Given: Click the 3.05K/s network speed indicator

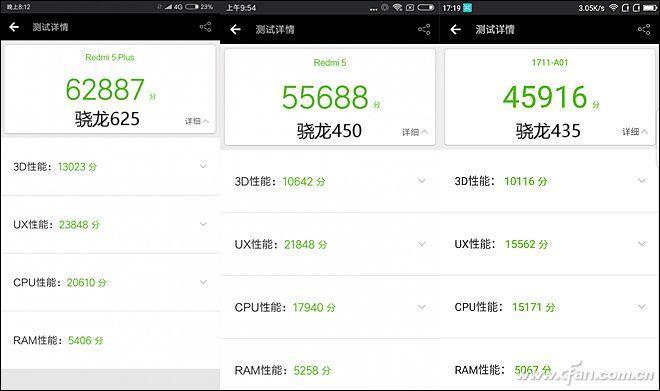Looking at the screenshot, I should (591, 8).
